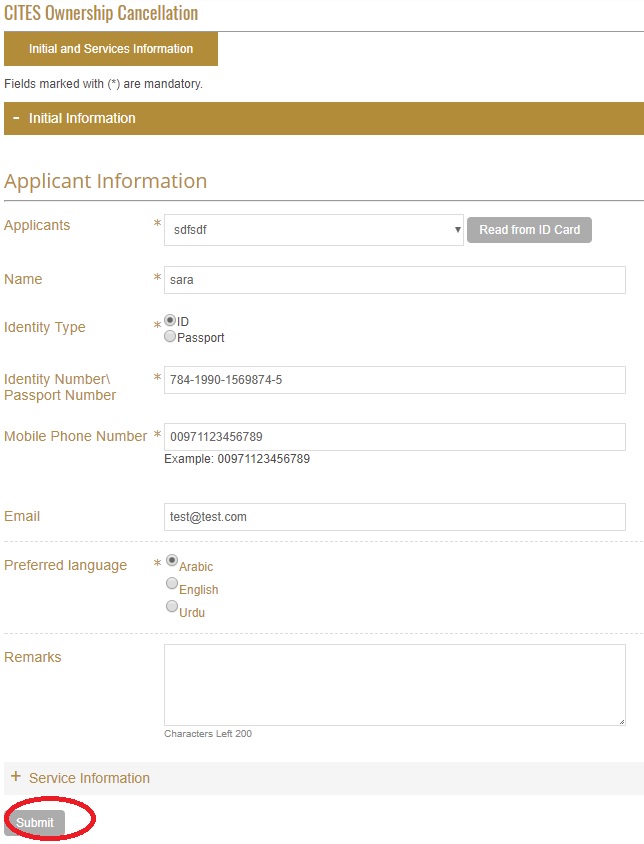Choose Passport as identity type
The height and width of the screenshot is (844, 644).
[x=170, y=337]
